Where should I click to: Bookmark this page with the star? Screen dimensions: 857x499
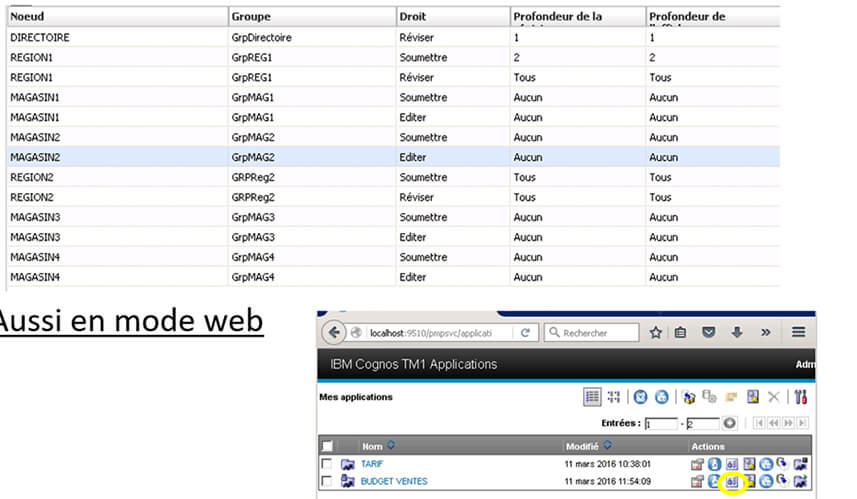655,332
